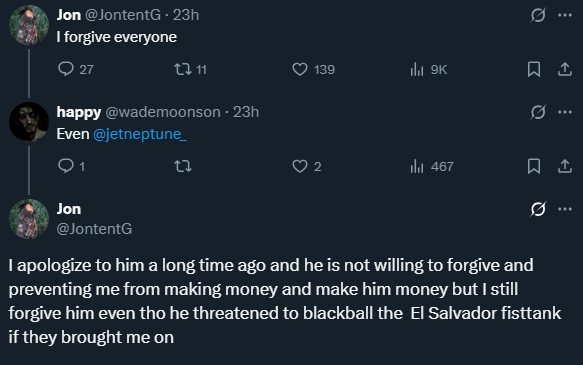Screen dimensions: 583x365
Task: Open Grok icon on Jon's first tweet
Action: point(538,15)
